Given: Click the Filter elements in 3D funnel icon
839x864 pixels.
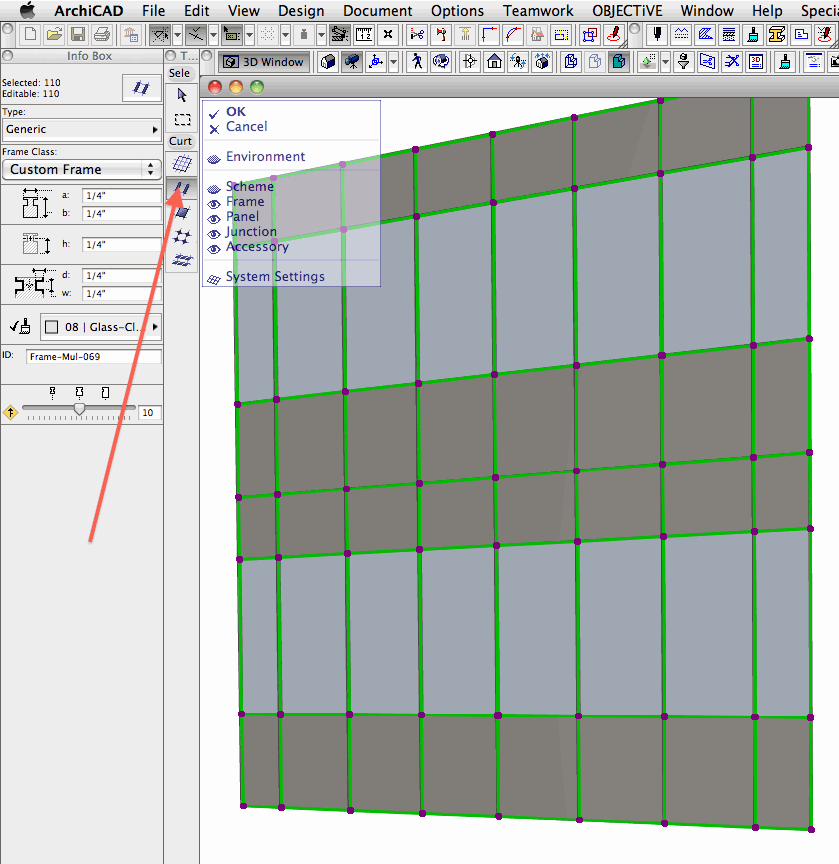Looking at the screenshot, I should pos(684,62).
